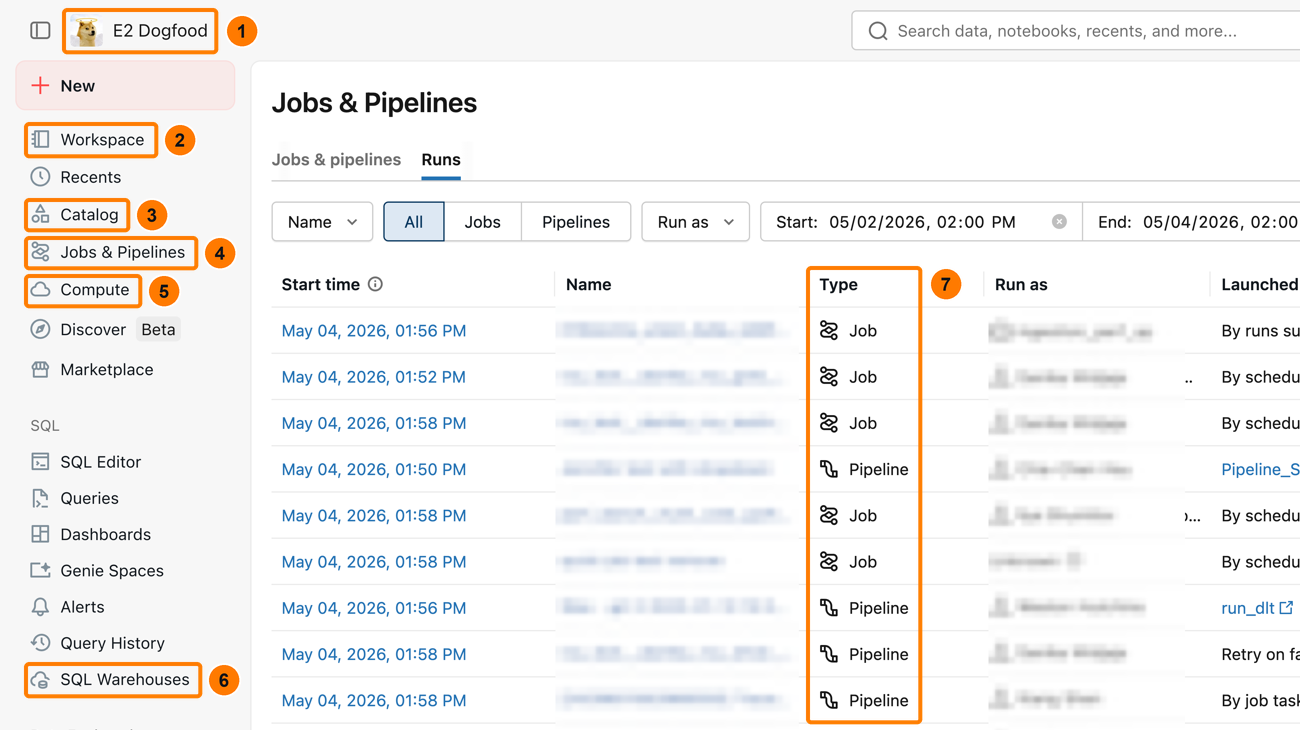
Task: Click the Jobs & Pipelines sidebar icon
Action: click(40, 252)
